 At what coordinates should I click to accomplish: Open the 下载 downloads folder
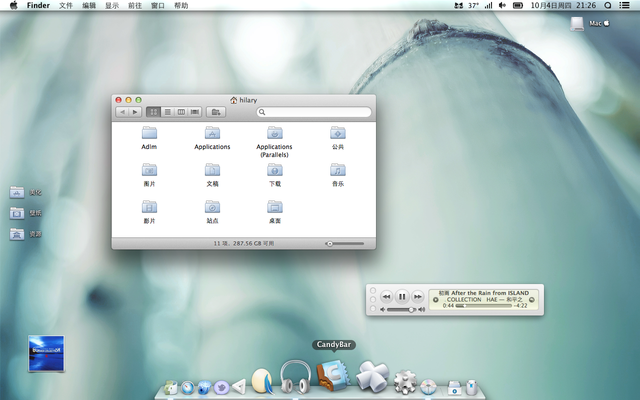pos(274,170)
